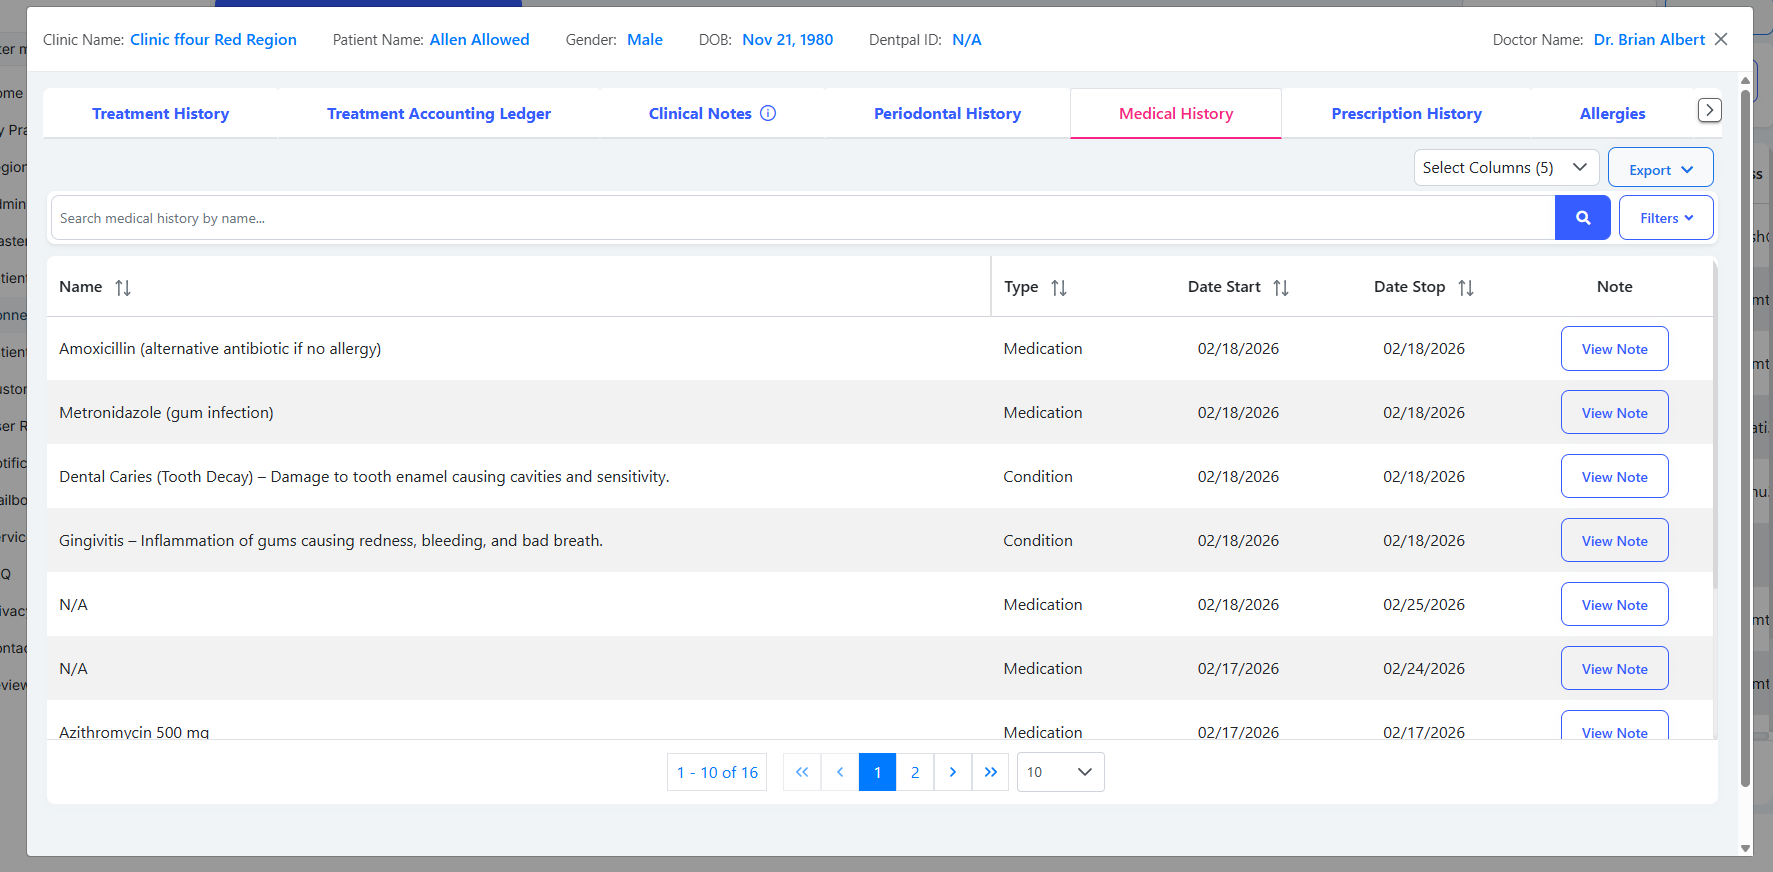The width and height of the screenshot is (1773, 872).
Task: Jump to first page of results
Action: tap(802, 772)
